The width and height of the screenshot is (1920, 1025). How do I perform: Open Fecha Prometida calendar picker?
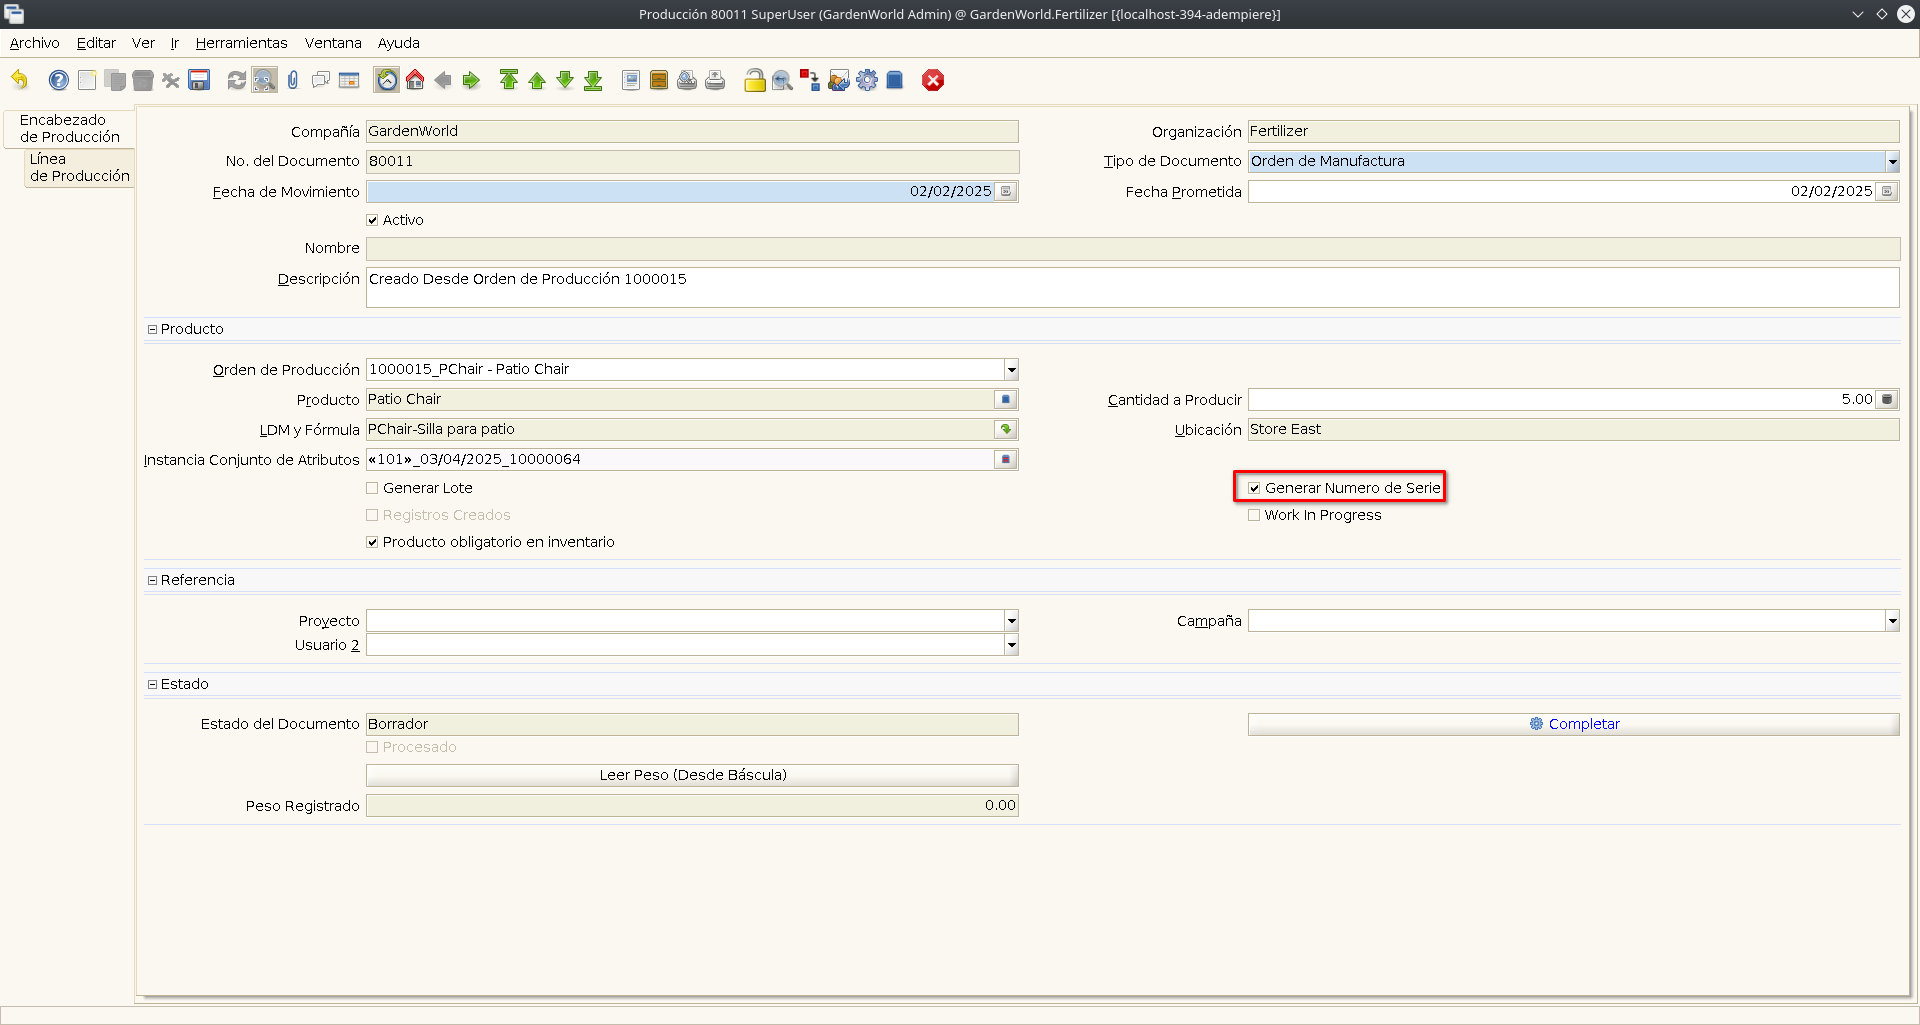click(x=1887, y=191)
